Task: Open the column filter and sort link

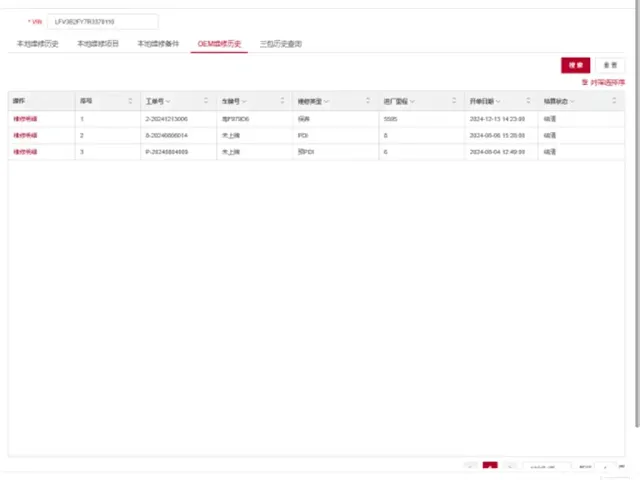Action: (x=603, y=82)
